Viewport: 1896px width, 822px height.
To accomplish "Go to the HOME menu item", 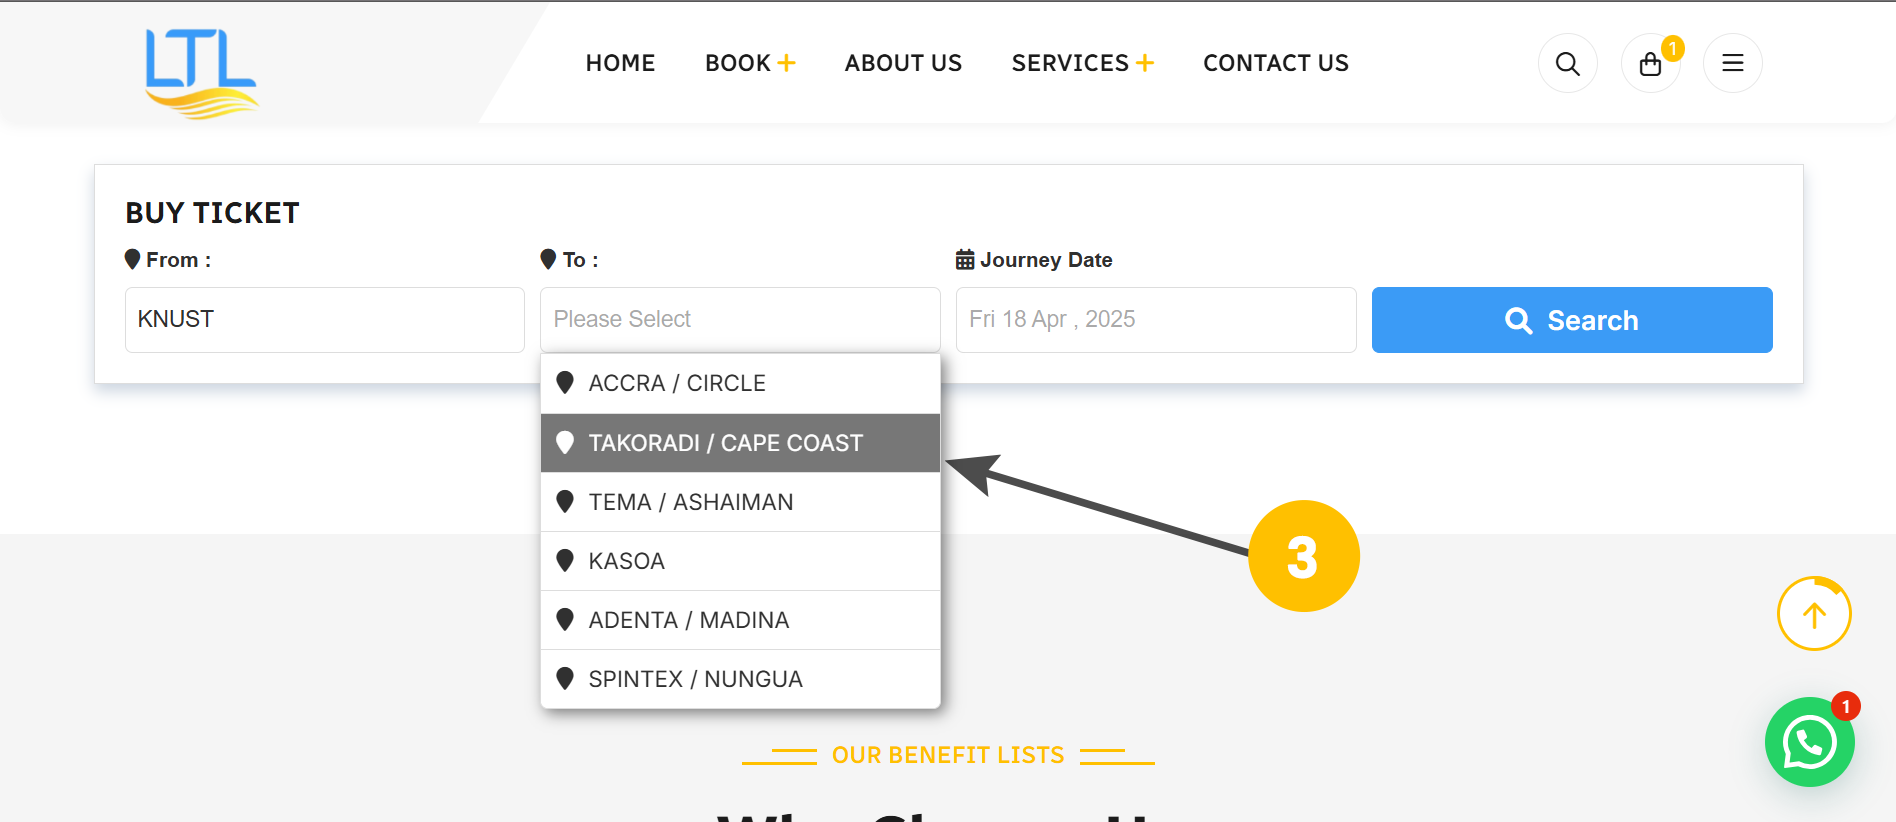I will tap(620, 63).
